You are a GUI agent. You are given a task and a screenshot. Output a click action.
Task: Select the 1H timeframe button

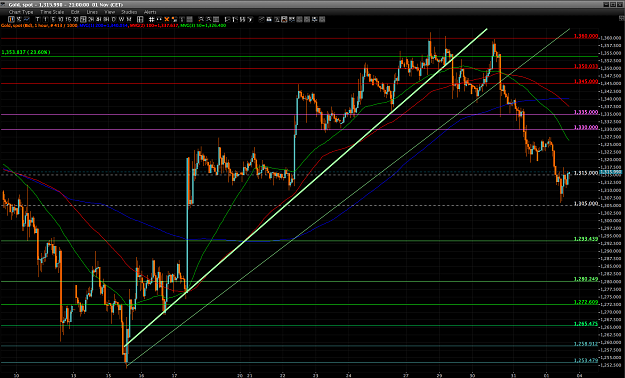tap(83, 19)
